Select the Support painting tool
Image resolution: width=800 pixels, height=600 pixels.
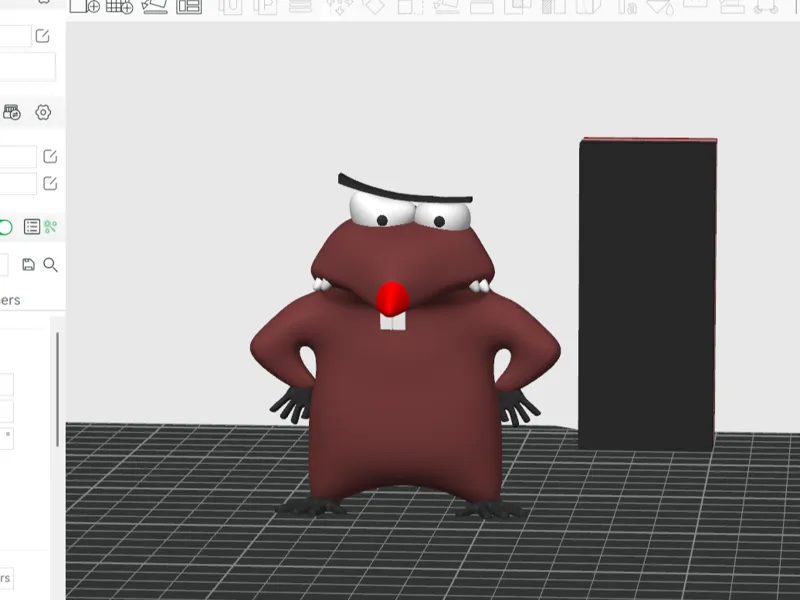point(553,6)
